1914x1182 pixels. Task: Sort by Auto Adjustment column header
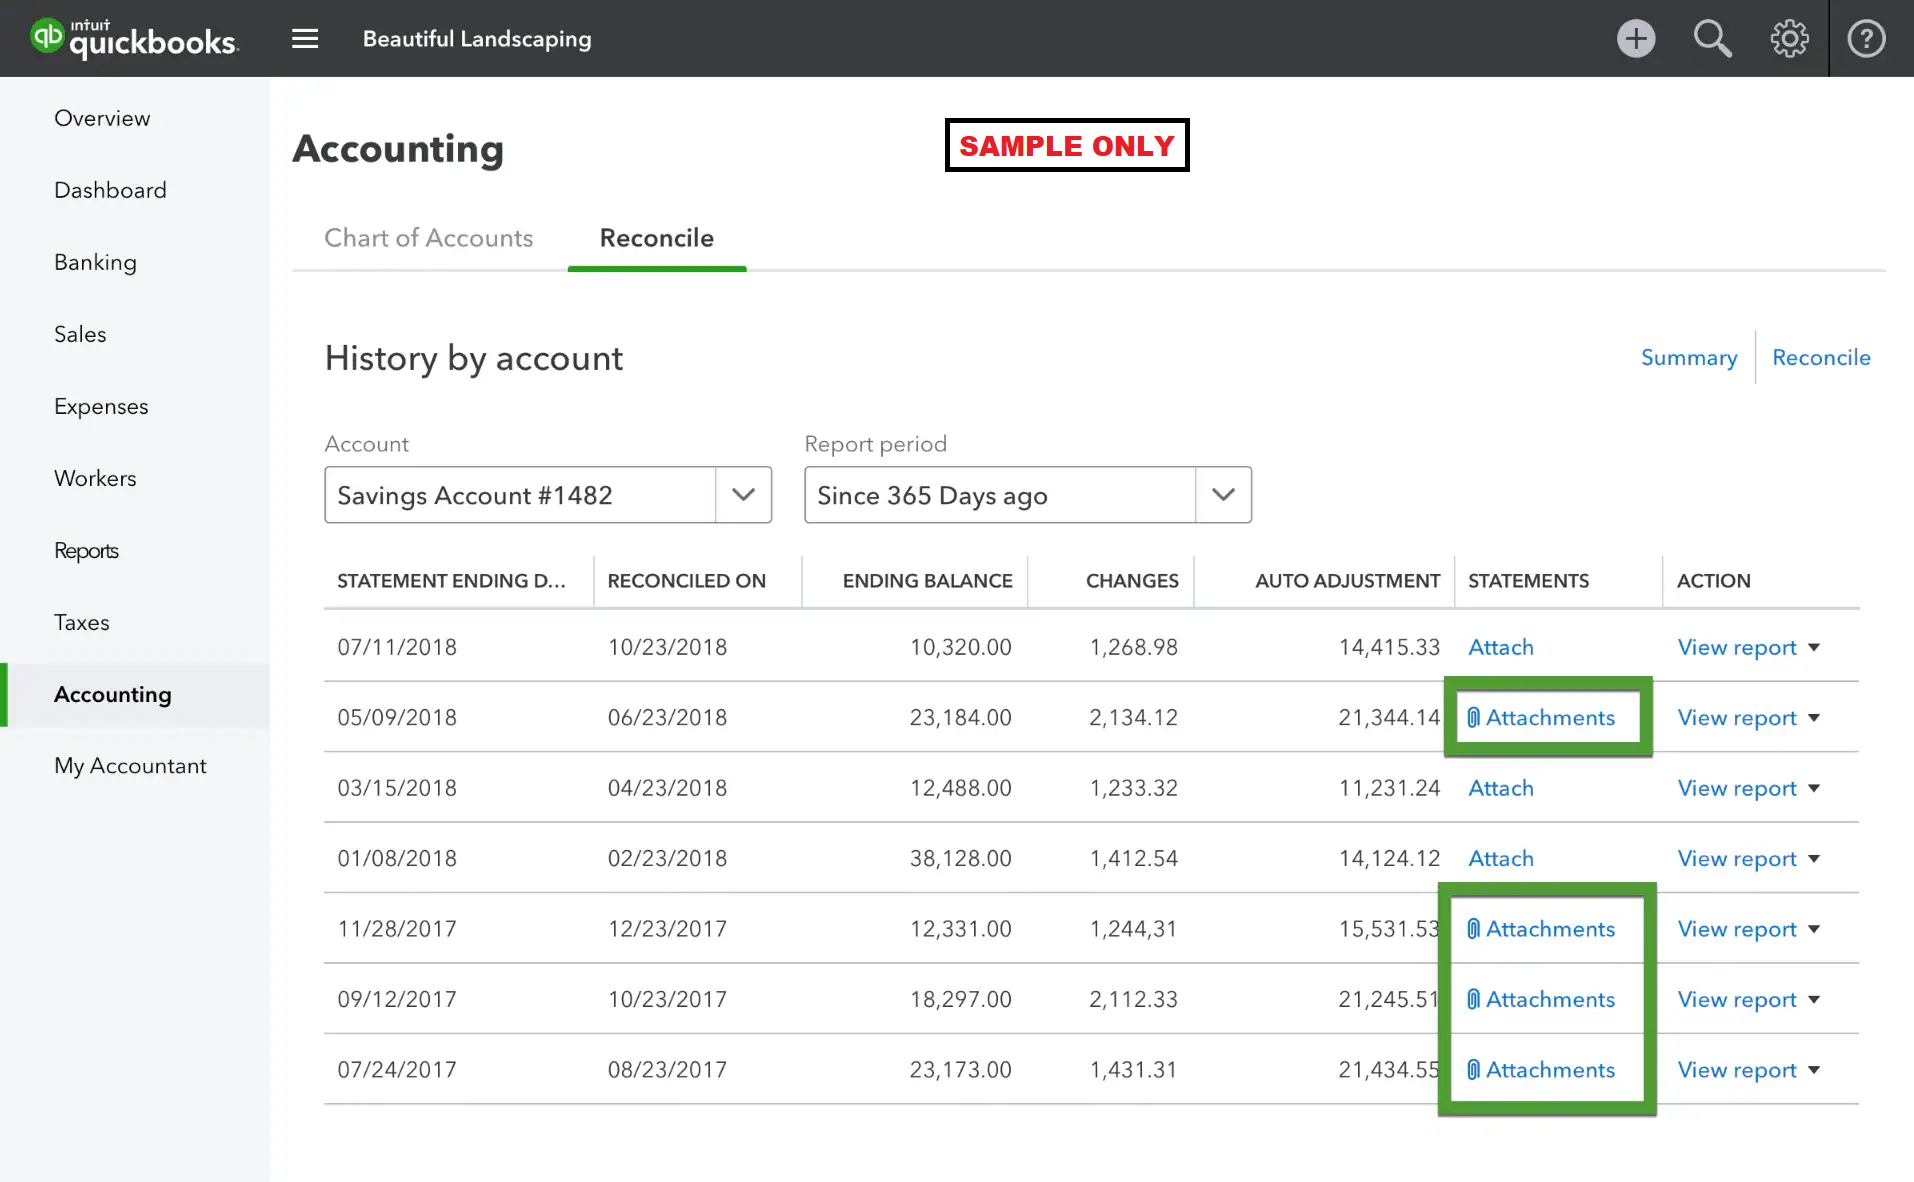click(1347, 581)
